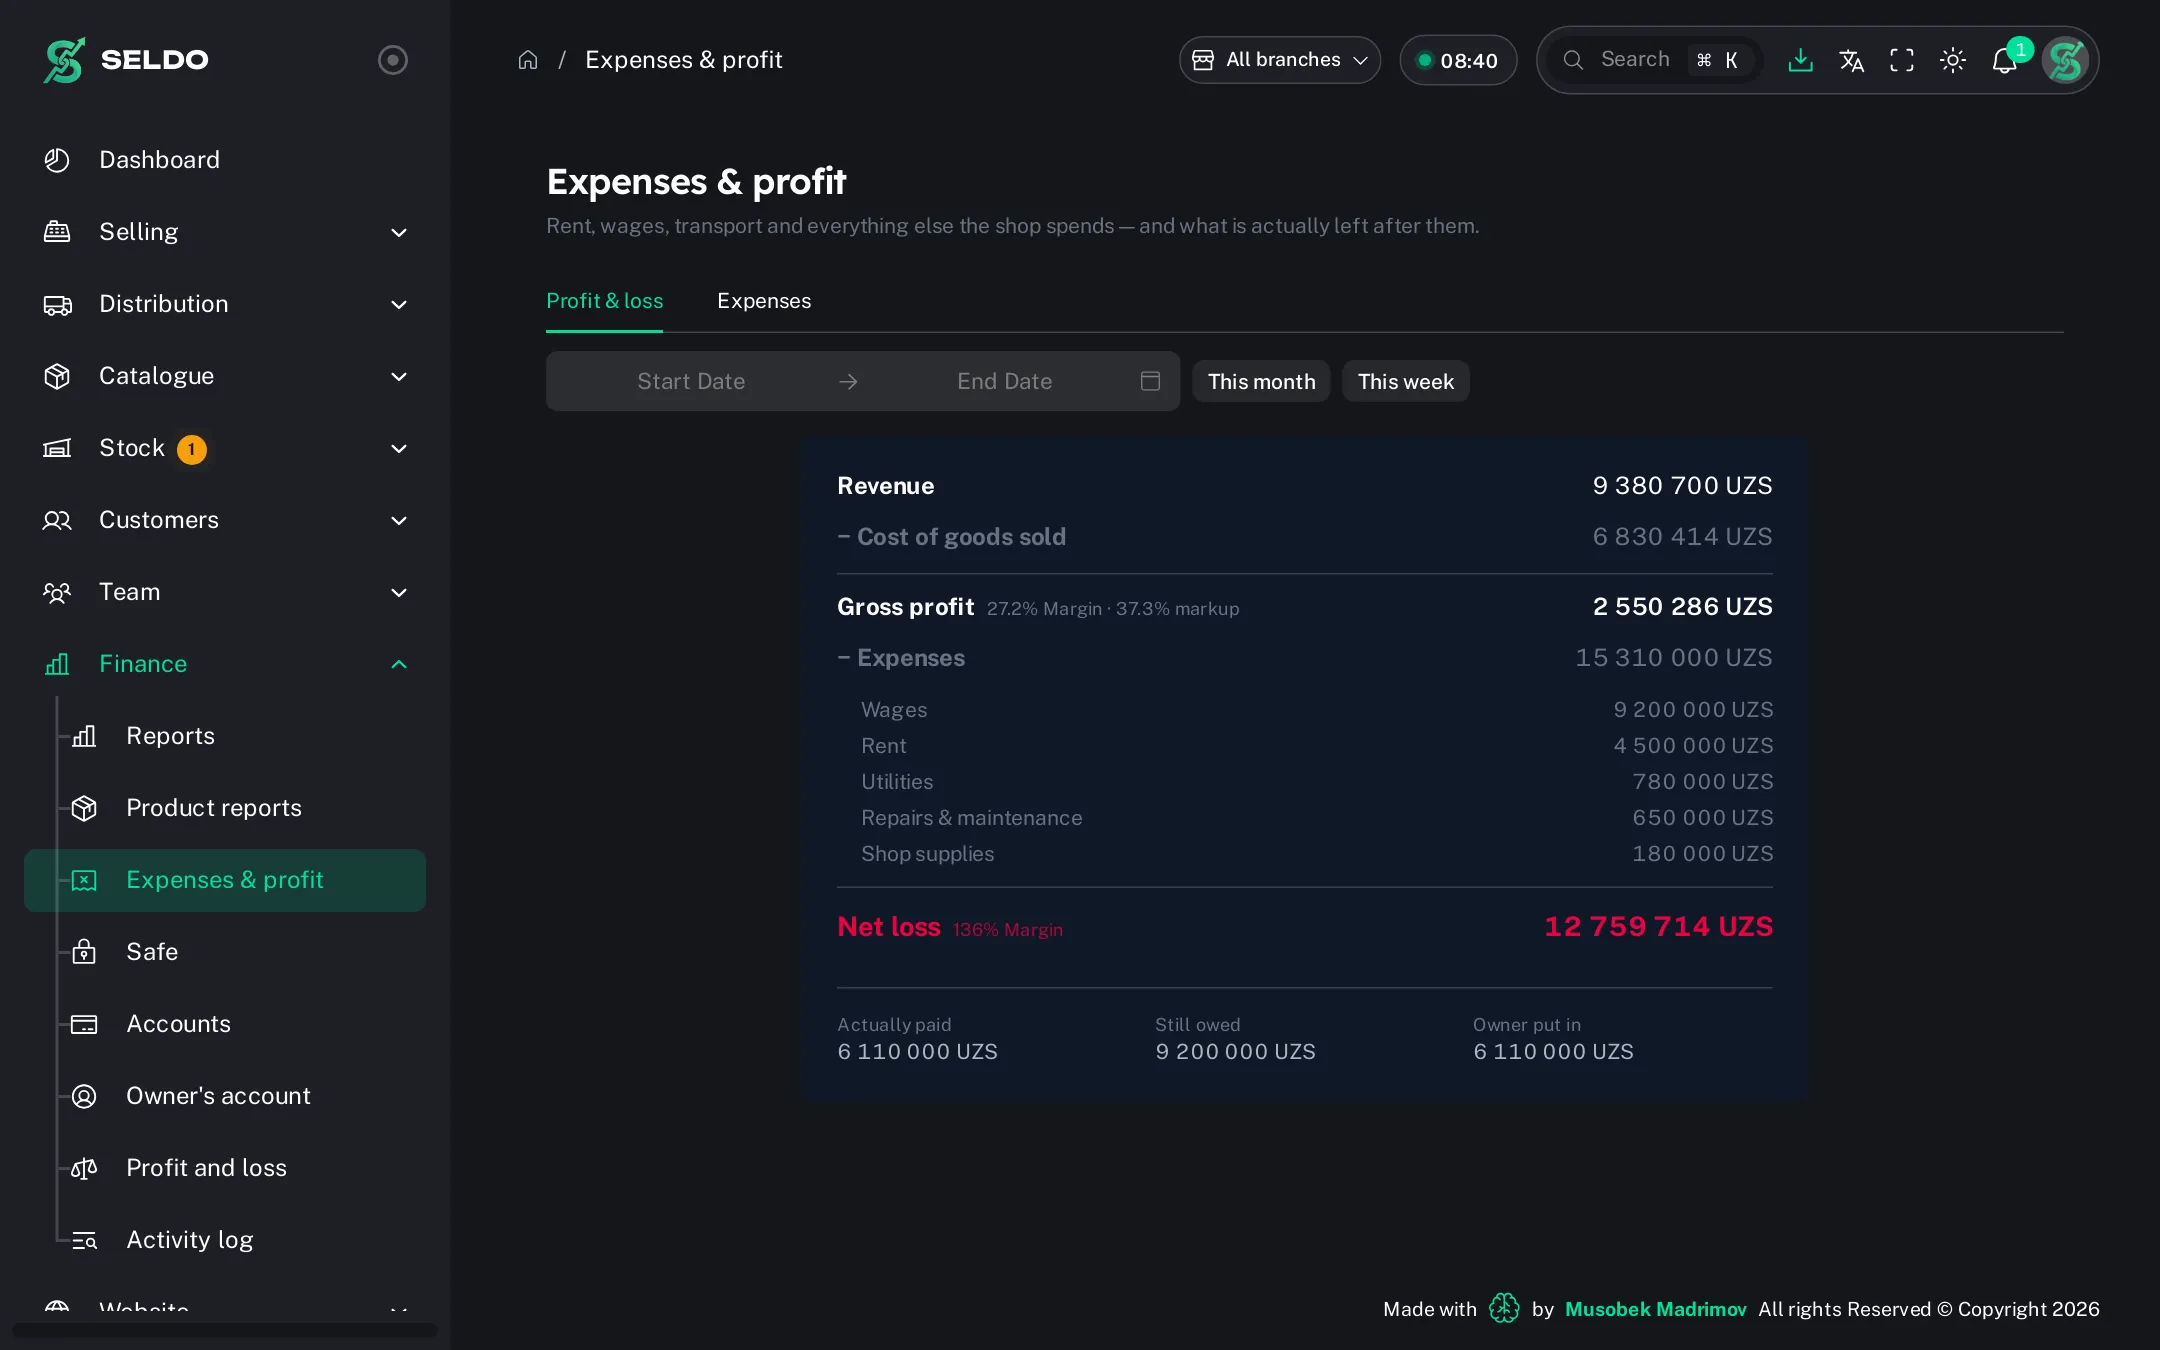The height and width of the screenshot is (1350, 2160).
Task: Open the calendar icon in date range
Action: [1150, 381]
